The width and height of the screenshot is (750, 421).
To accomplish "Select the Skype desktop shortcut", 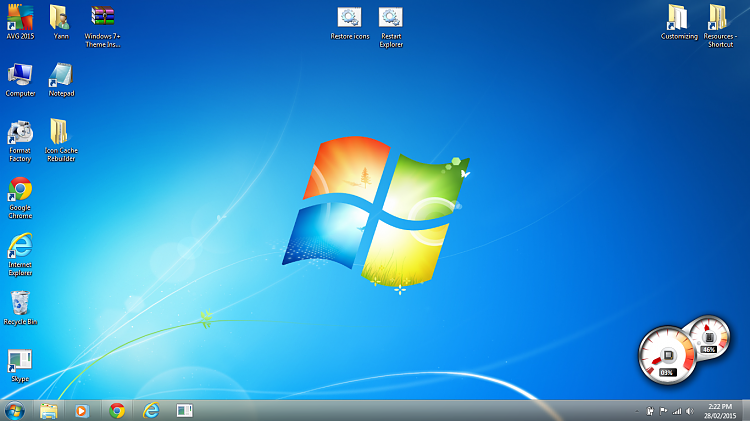I will coord(20,366).
